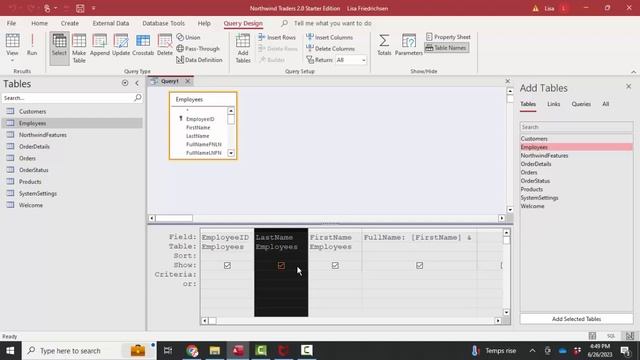Open the Windows Start menu

click(10, 351)
